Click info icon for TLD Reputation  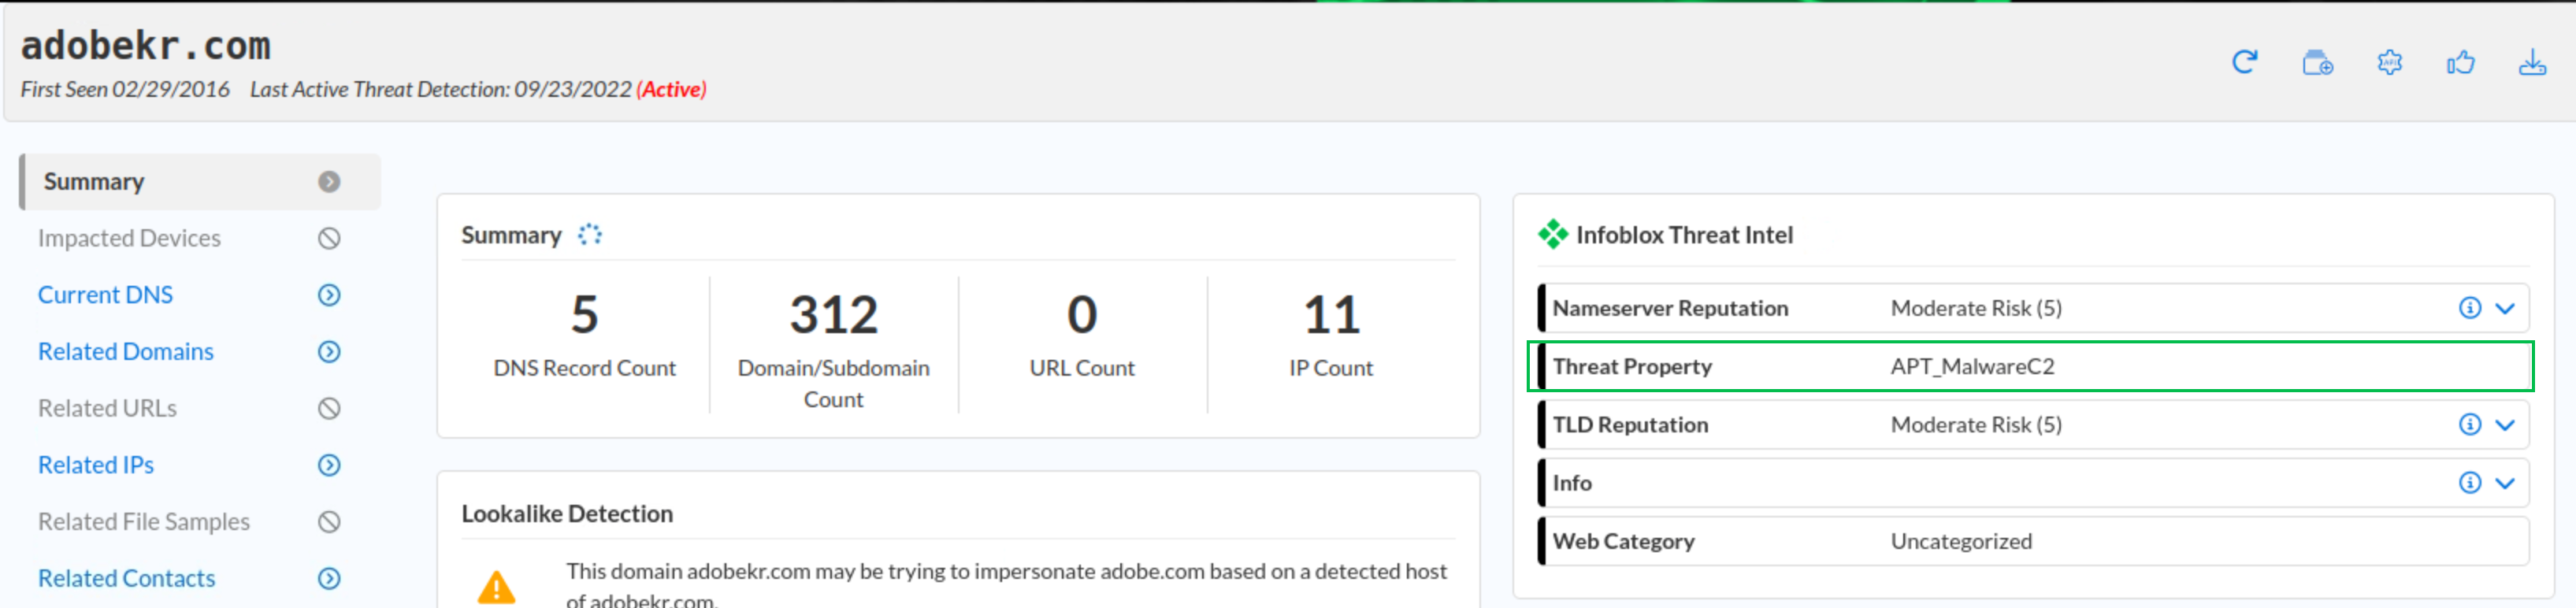click(2469, 425)
